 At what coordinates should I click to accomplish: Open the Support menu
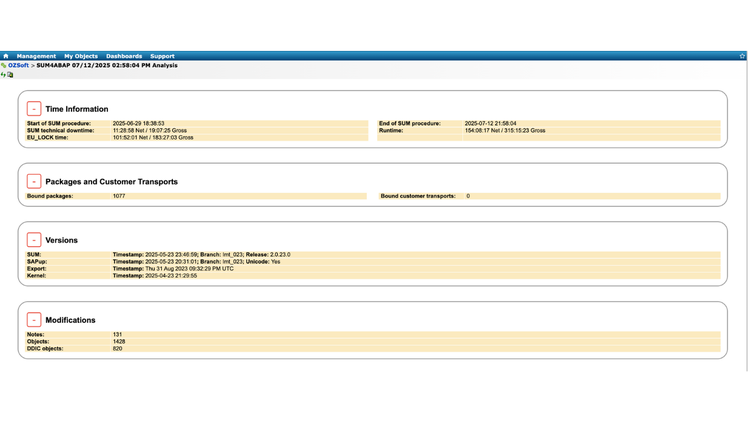162,56
